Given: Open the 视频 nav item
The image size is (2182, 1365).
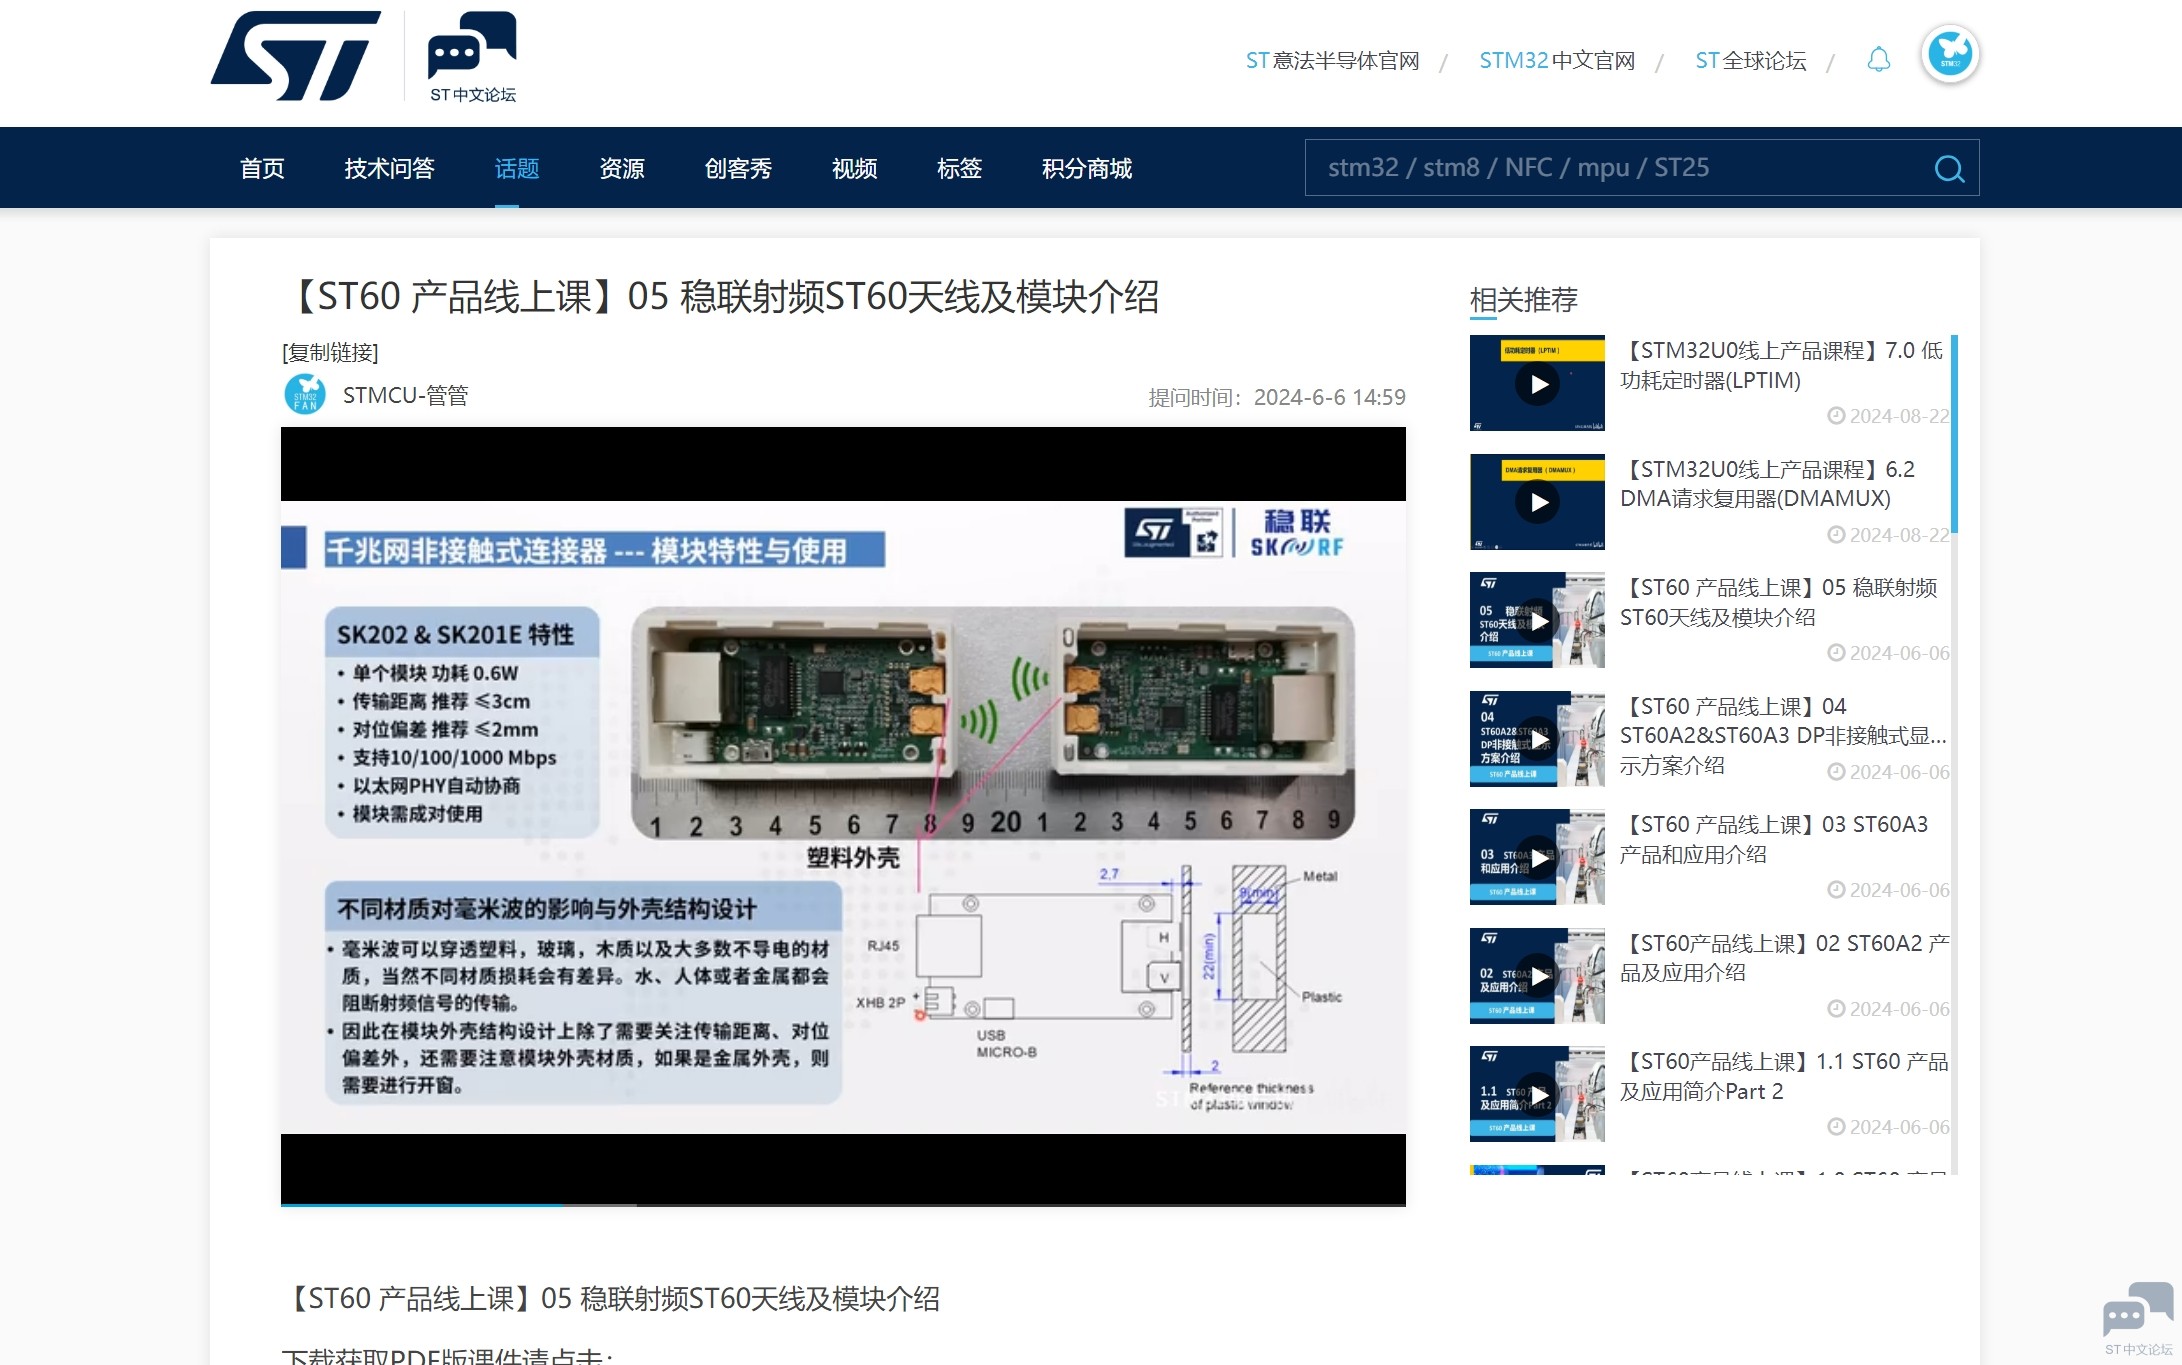Looking at the screenshot, I should pyautogui.click(x=854, y=168).
